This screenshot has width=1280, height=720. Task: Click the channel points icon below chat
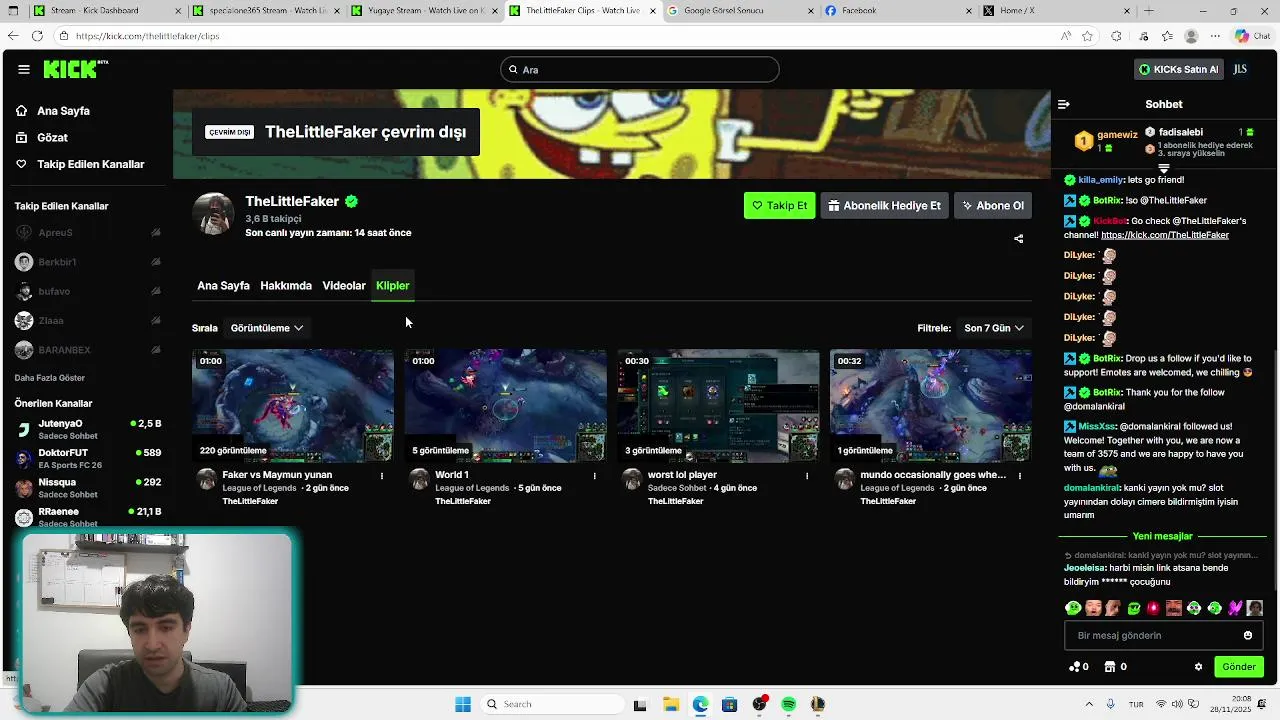[1079, 667]
